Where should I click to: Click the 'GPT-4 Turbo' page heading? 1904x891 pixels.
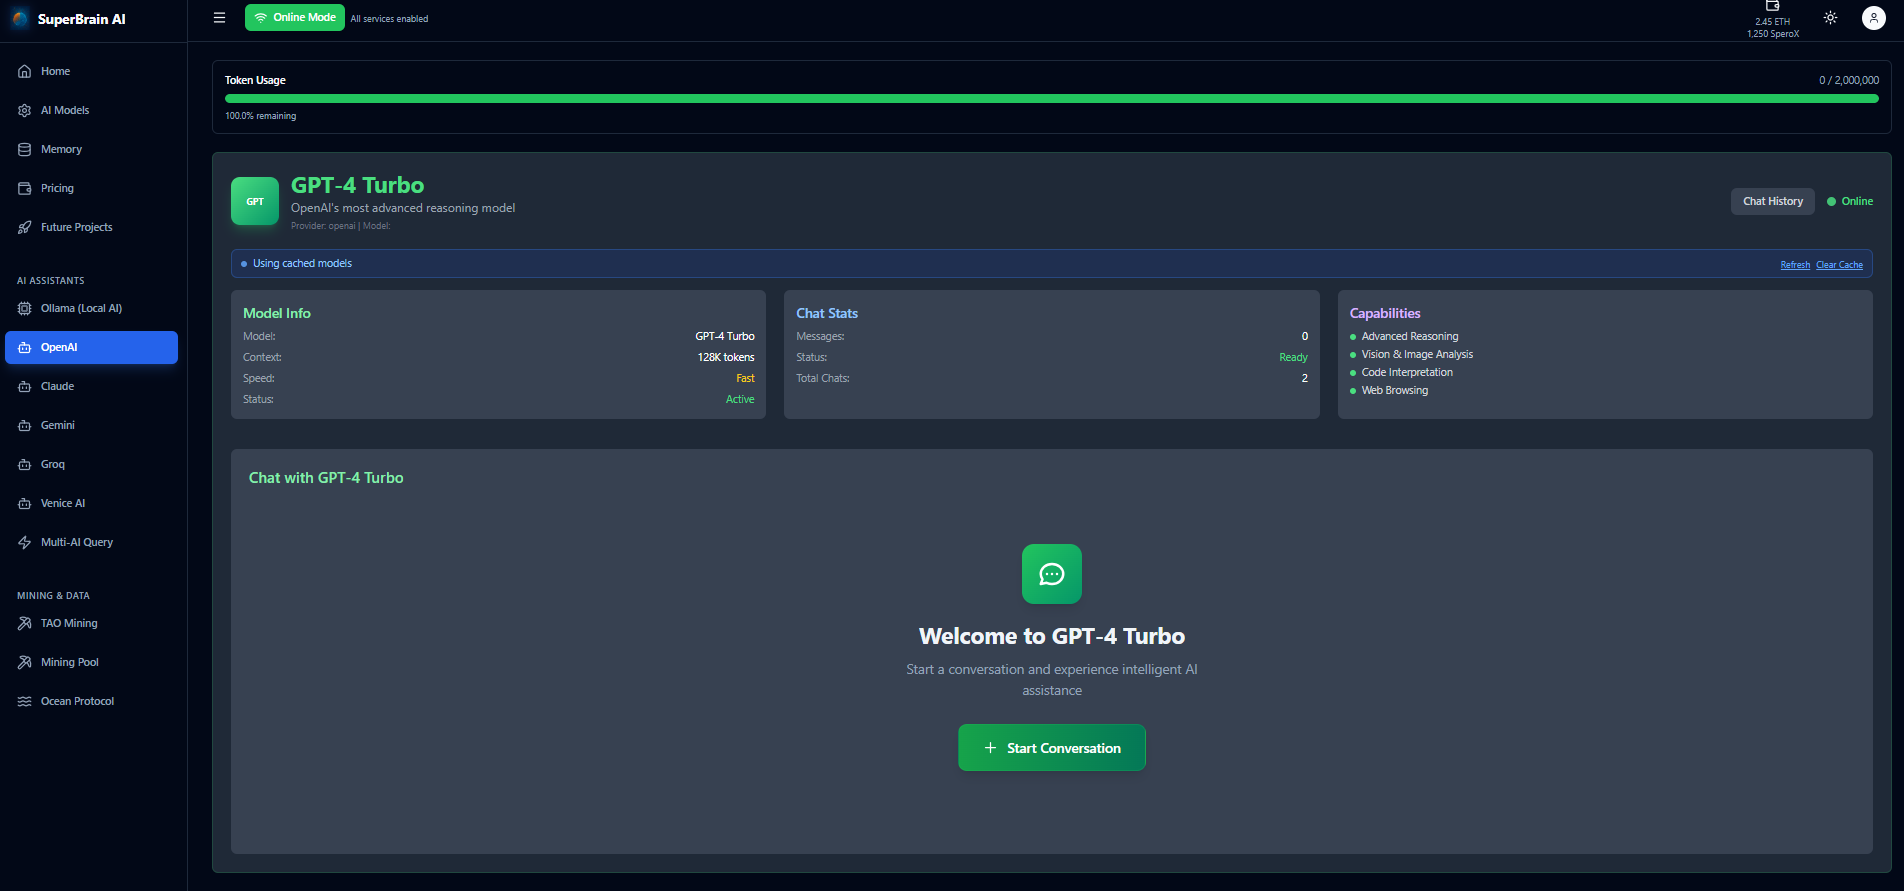(357, 185)
